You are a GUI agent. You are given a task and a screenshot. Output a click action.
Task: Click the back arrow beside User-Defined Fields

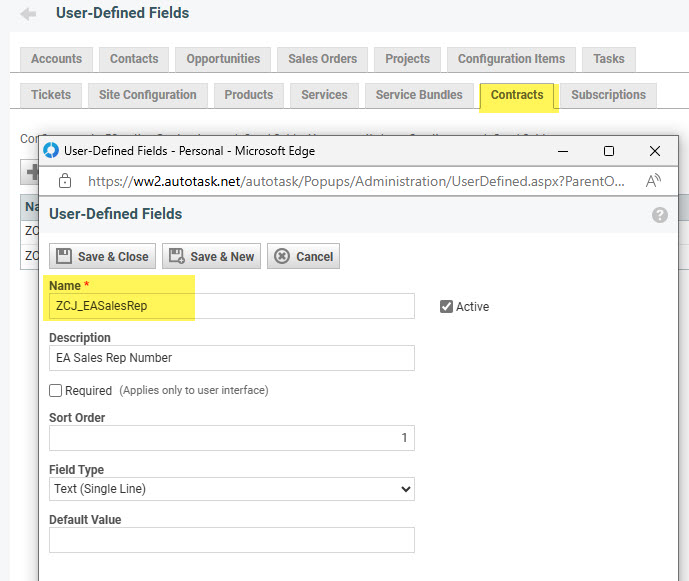28,14
